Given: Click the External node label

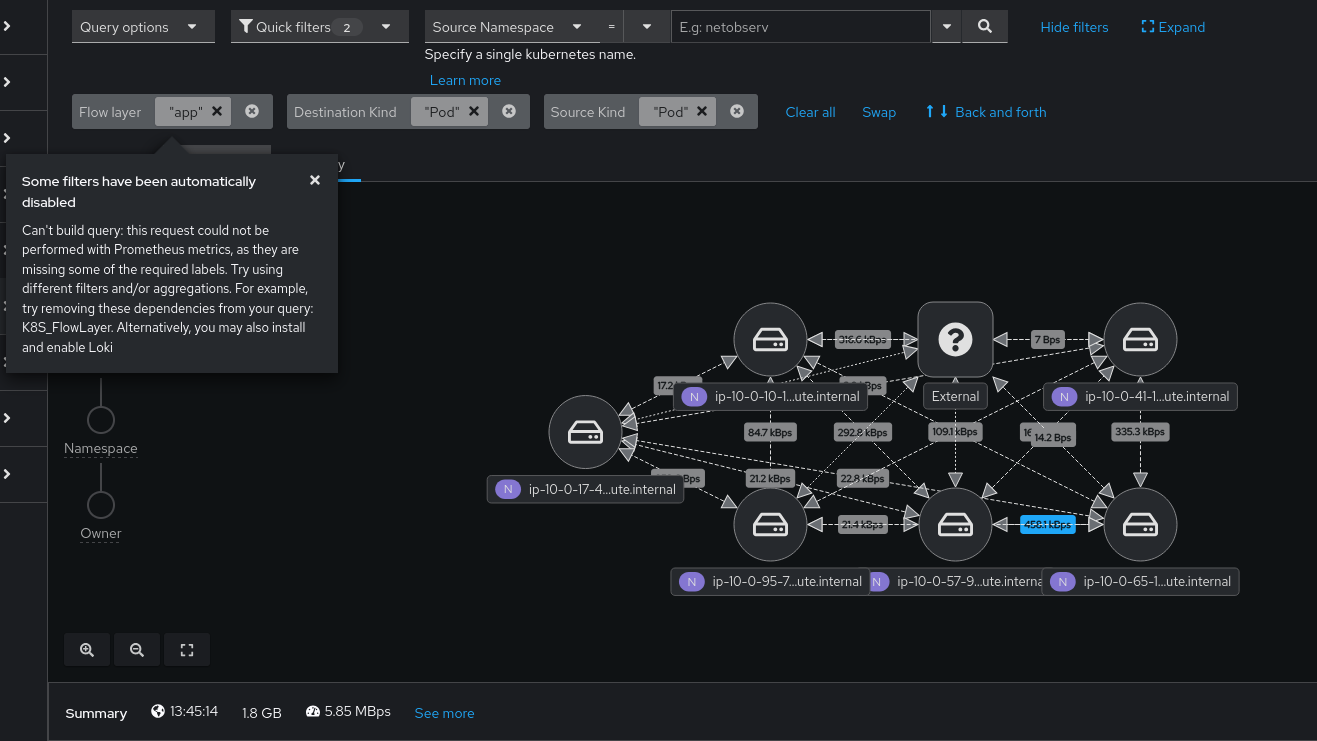Looking at the screenshot, I should (955, 397).
